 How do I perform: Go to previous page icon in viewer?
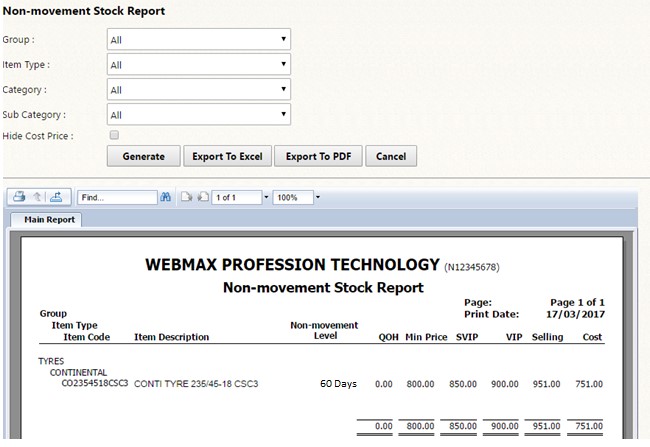(x=203, y=197)
